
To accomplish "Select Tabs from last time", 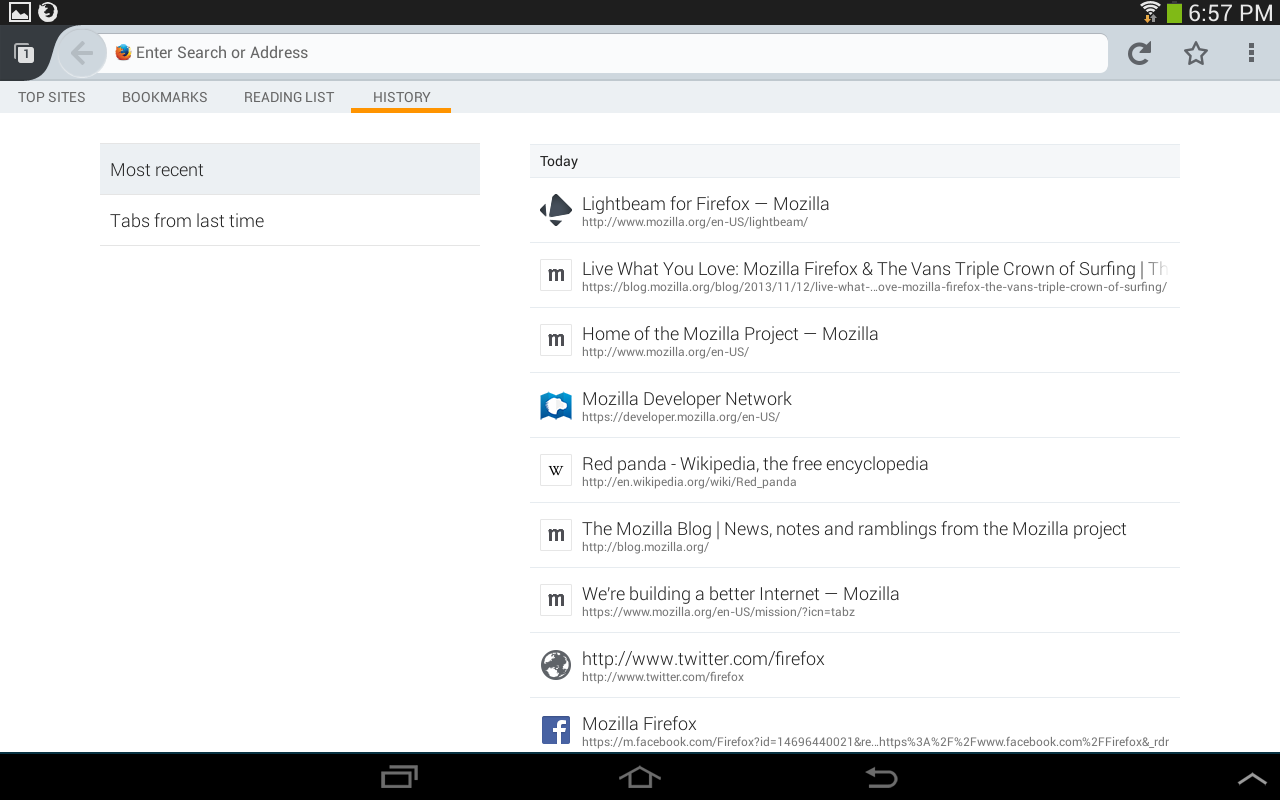I will pos(290,221).
